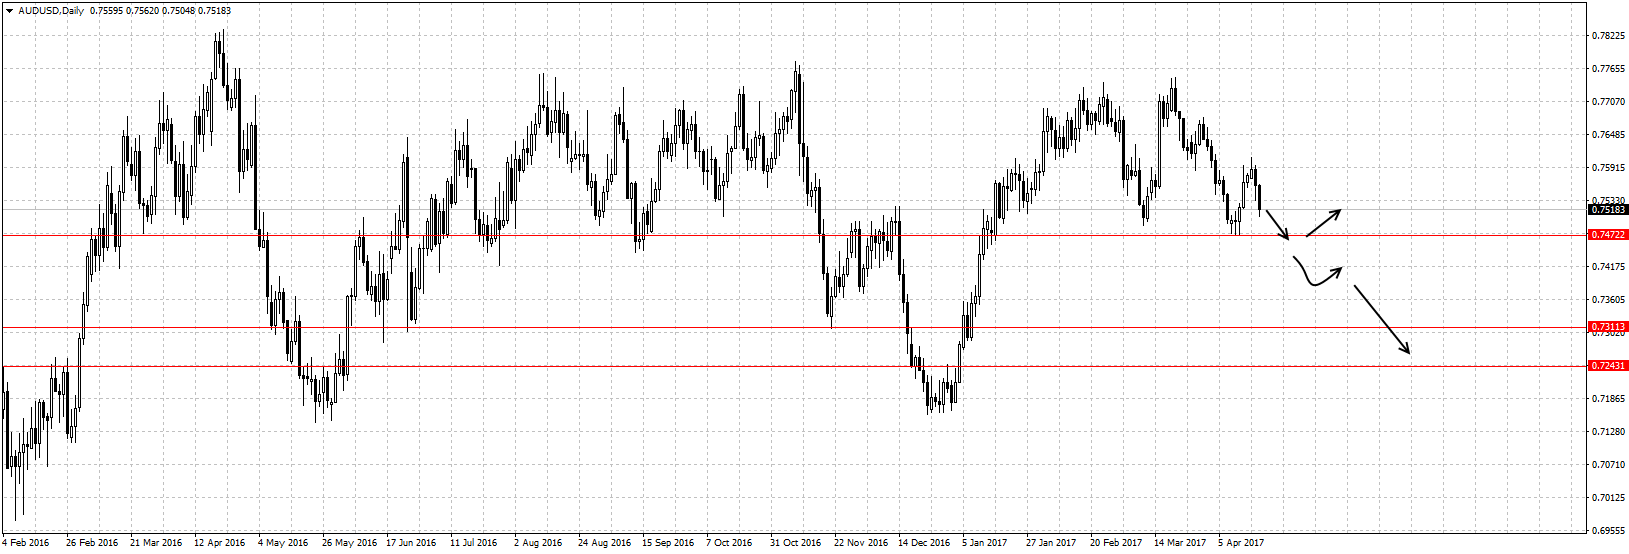The image size is (1629, 554).
Task: Select the curved arrow drawing
Action: (1314, 277)
